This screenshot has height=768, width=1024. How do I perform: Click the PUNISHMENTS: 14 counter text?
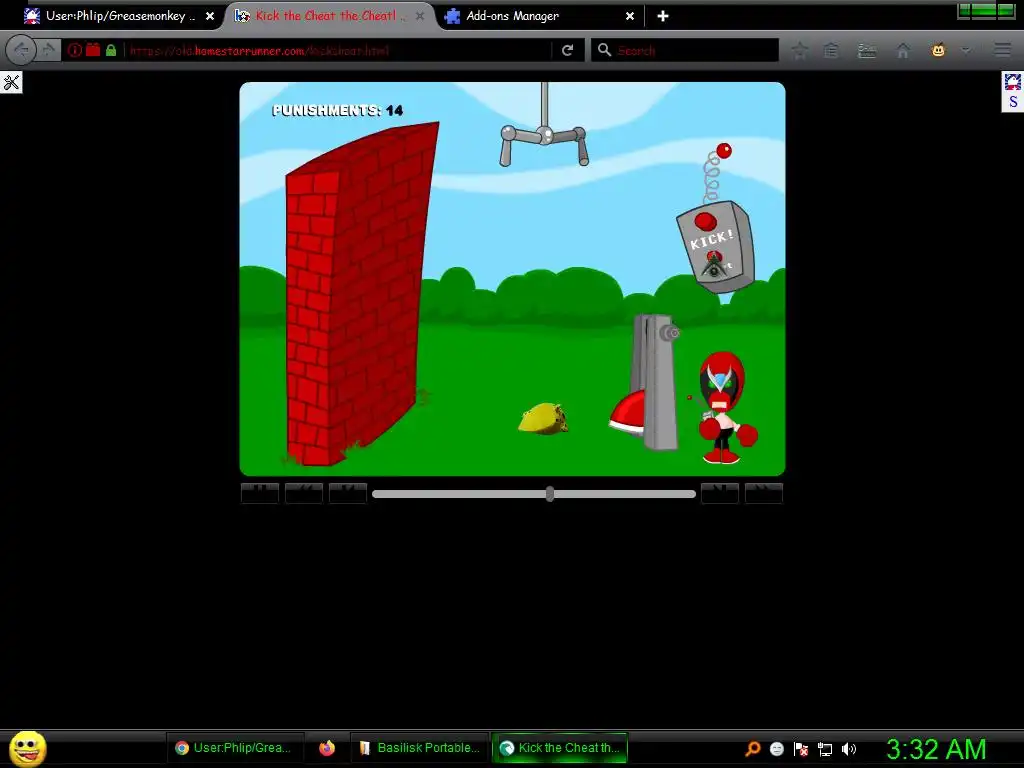click(338, 110)
